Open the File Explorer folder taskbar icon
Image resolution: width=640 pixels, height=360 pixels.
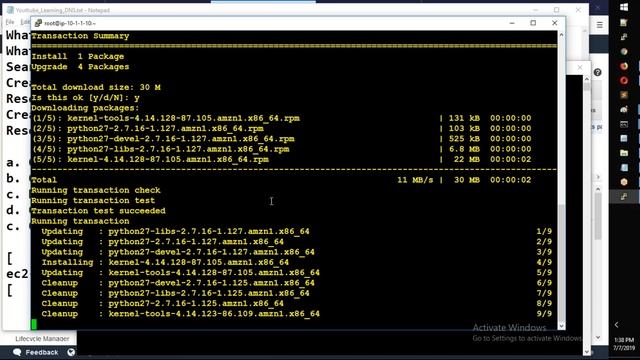(x=624, y=153)
